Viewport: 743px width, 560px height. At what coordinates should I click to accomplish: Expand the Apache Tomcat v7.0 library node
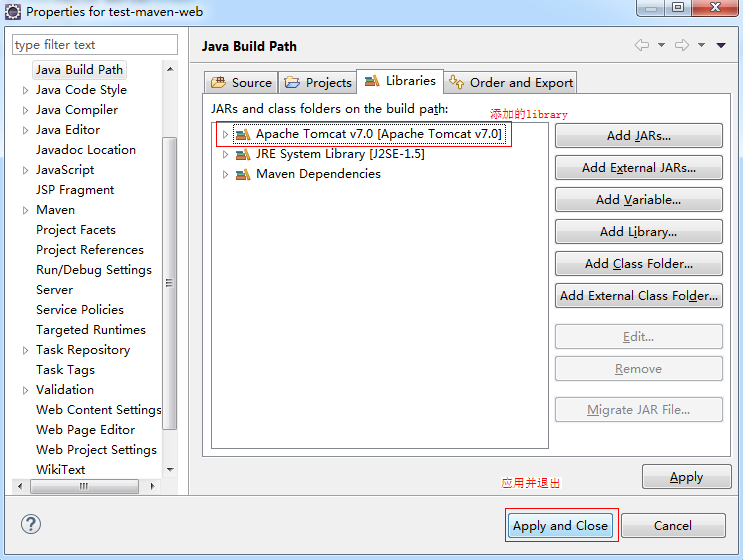click(226, 135)
